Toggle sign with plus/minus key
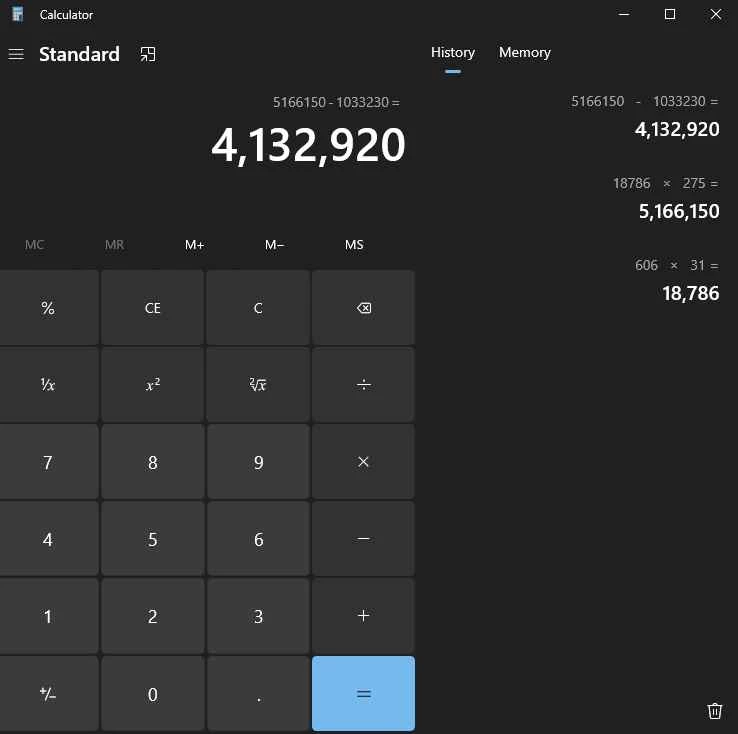The image size is (738, 734). pyautogui.click(x=48, y=694)
